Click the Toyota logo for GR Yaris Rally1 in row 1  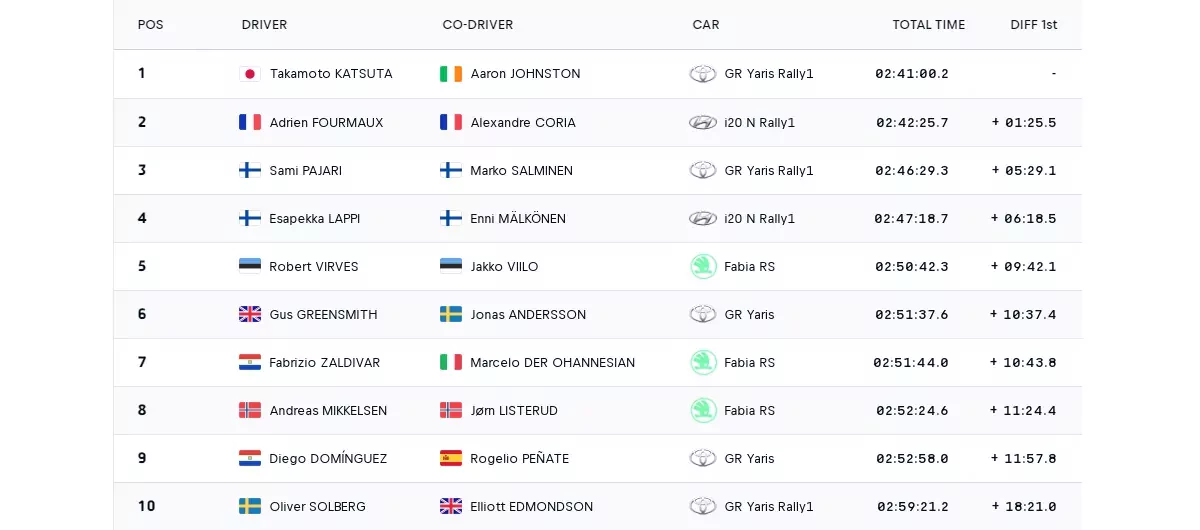(x=703, y=74)
